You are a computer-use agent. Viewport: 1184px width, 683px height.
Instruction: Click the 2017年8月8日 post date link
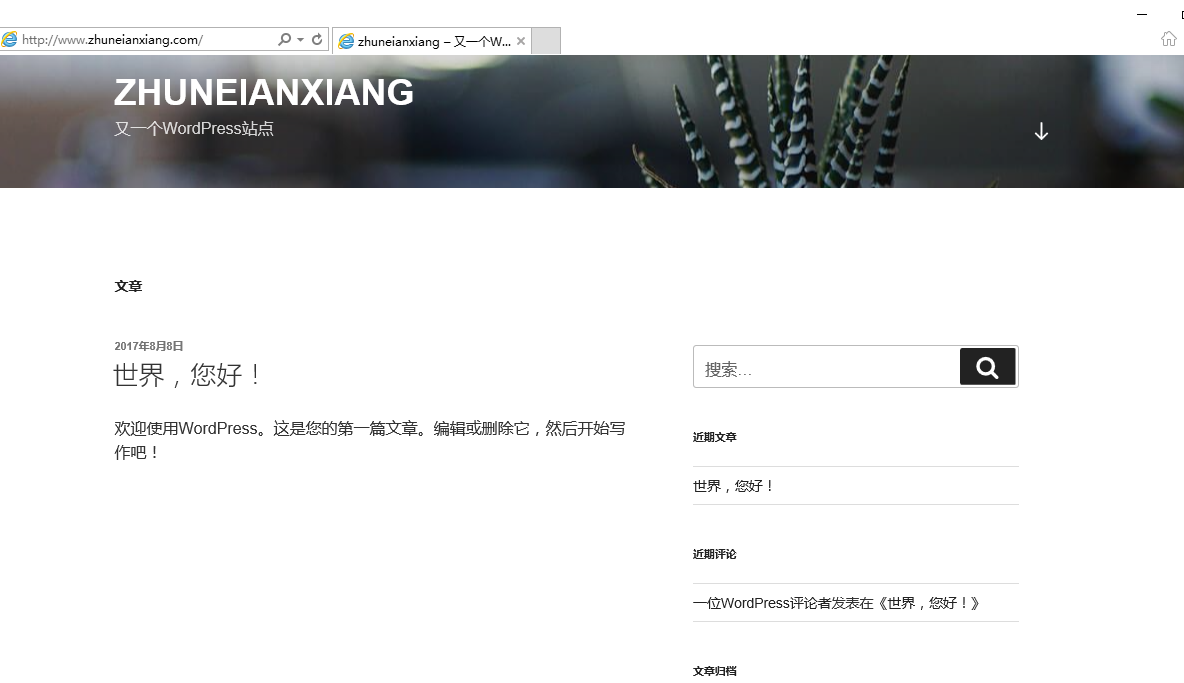click(x=149, y=346)
